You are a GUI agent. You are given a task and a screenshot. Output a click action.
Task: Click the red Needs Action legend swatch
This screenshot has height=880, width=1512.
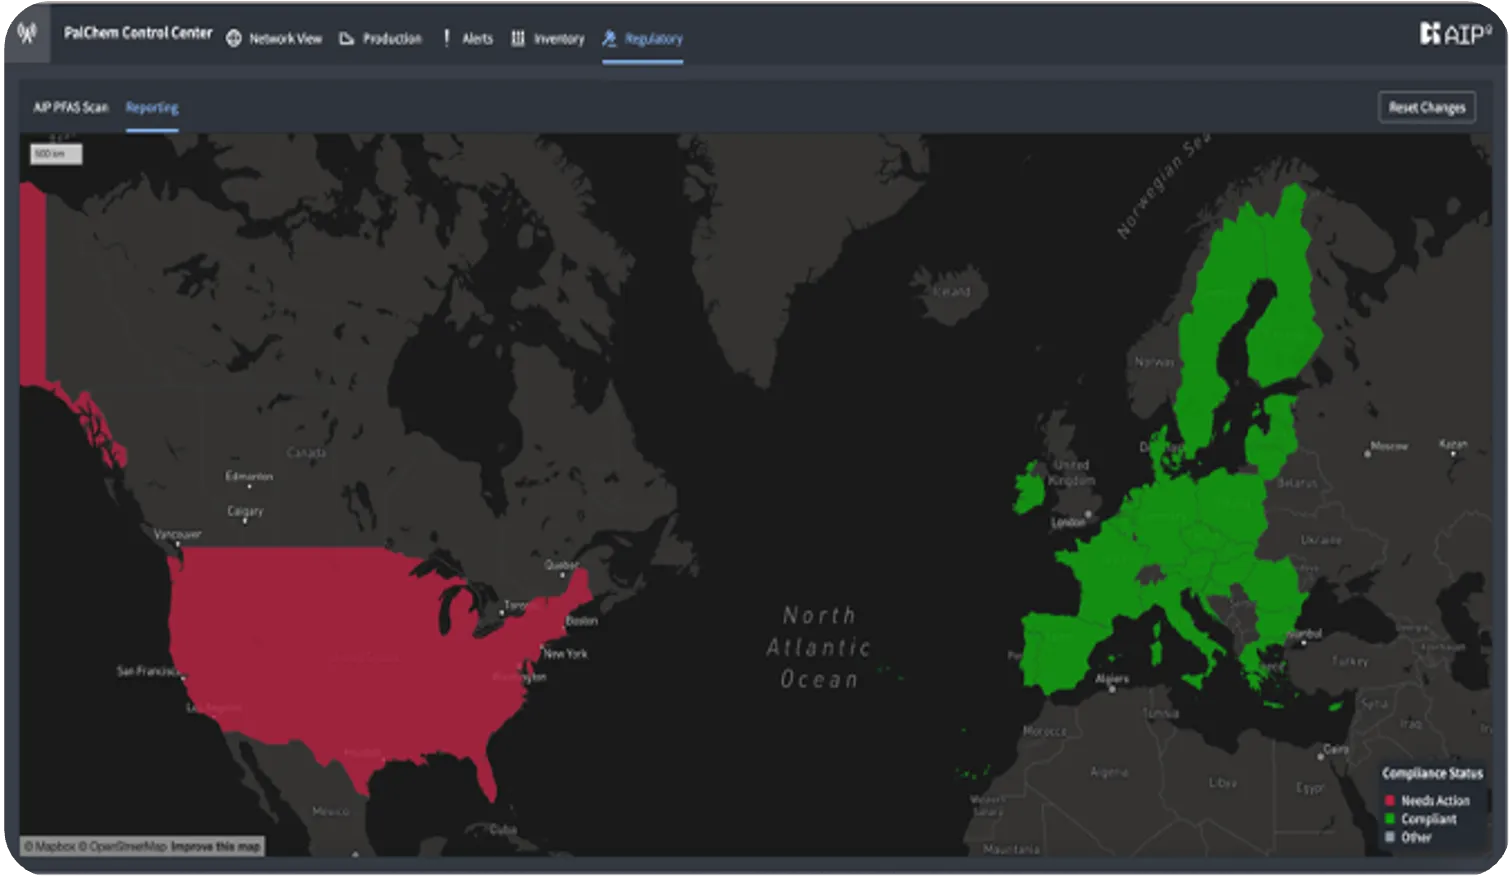coord(1390,801)
